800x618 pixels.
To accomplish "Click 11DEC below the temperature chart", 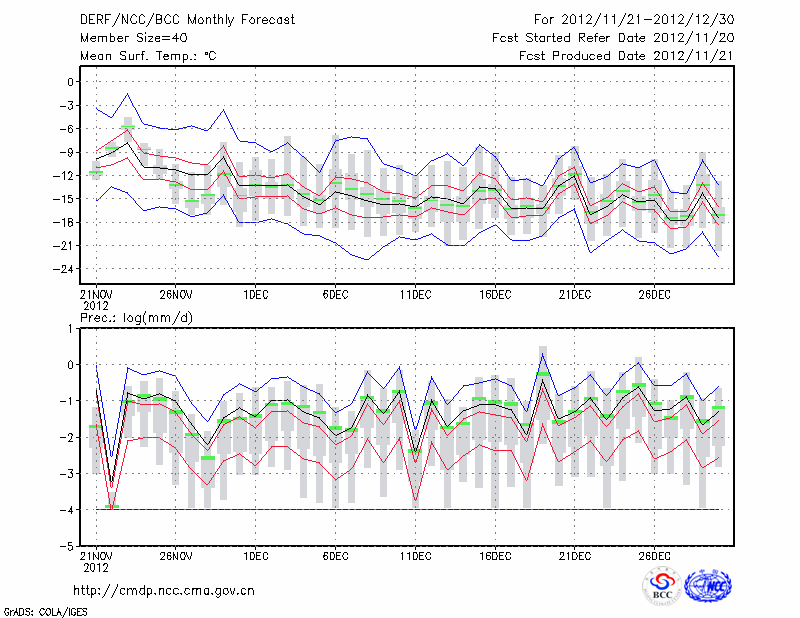I will coord(415,294).
